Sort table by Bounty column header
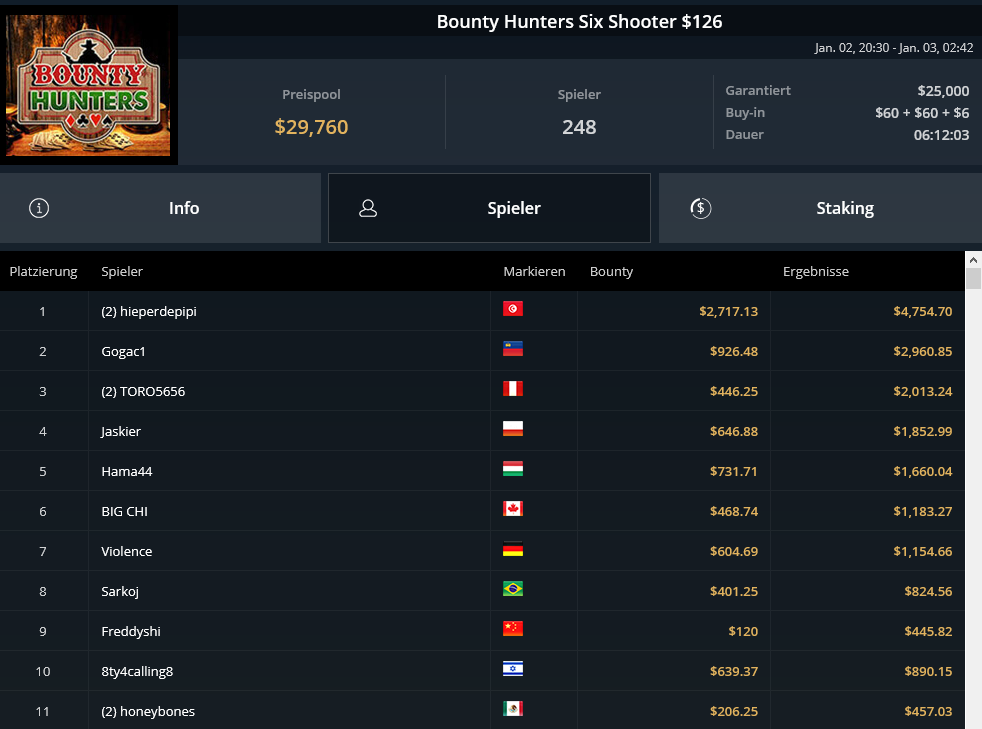982x729 pixels. [x=611, y=272]
